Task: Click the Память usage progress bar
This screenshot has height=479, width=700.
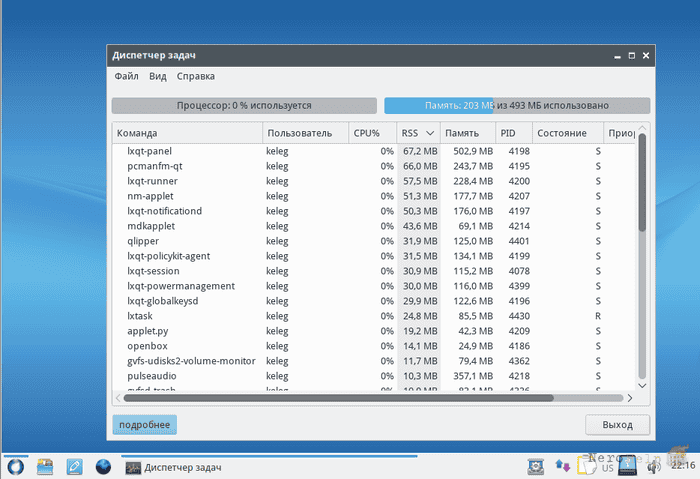Action: 517,106
